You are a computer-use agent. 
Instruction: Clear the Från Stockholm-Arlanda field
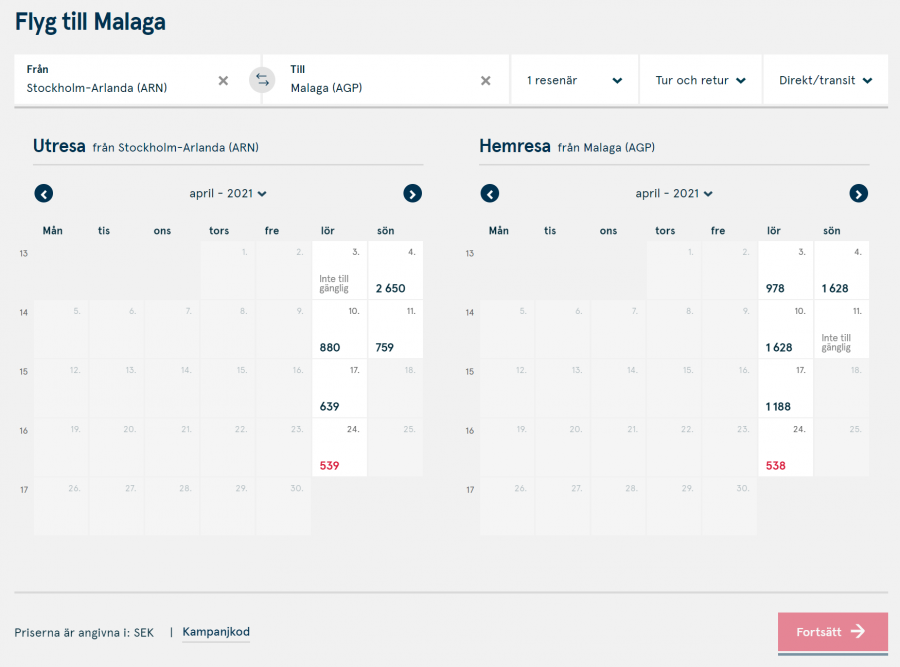[x=223, y=80]
